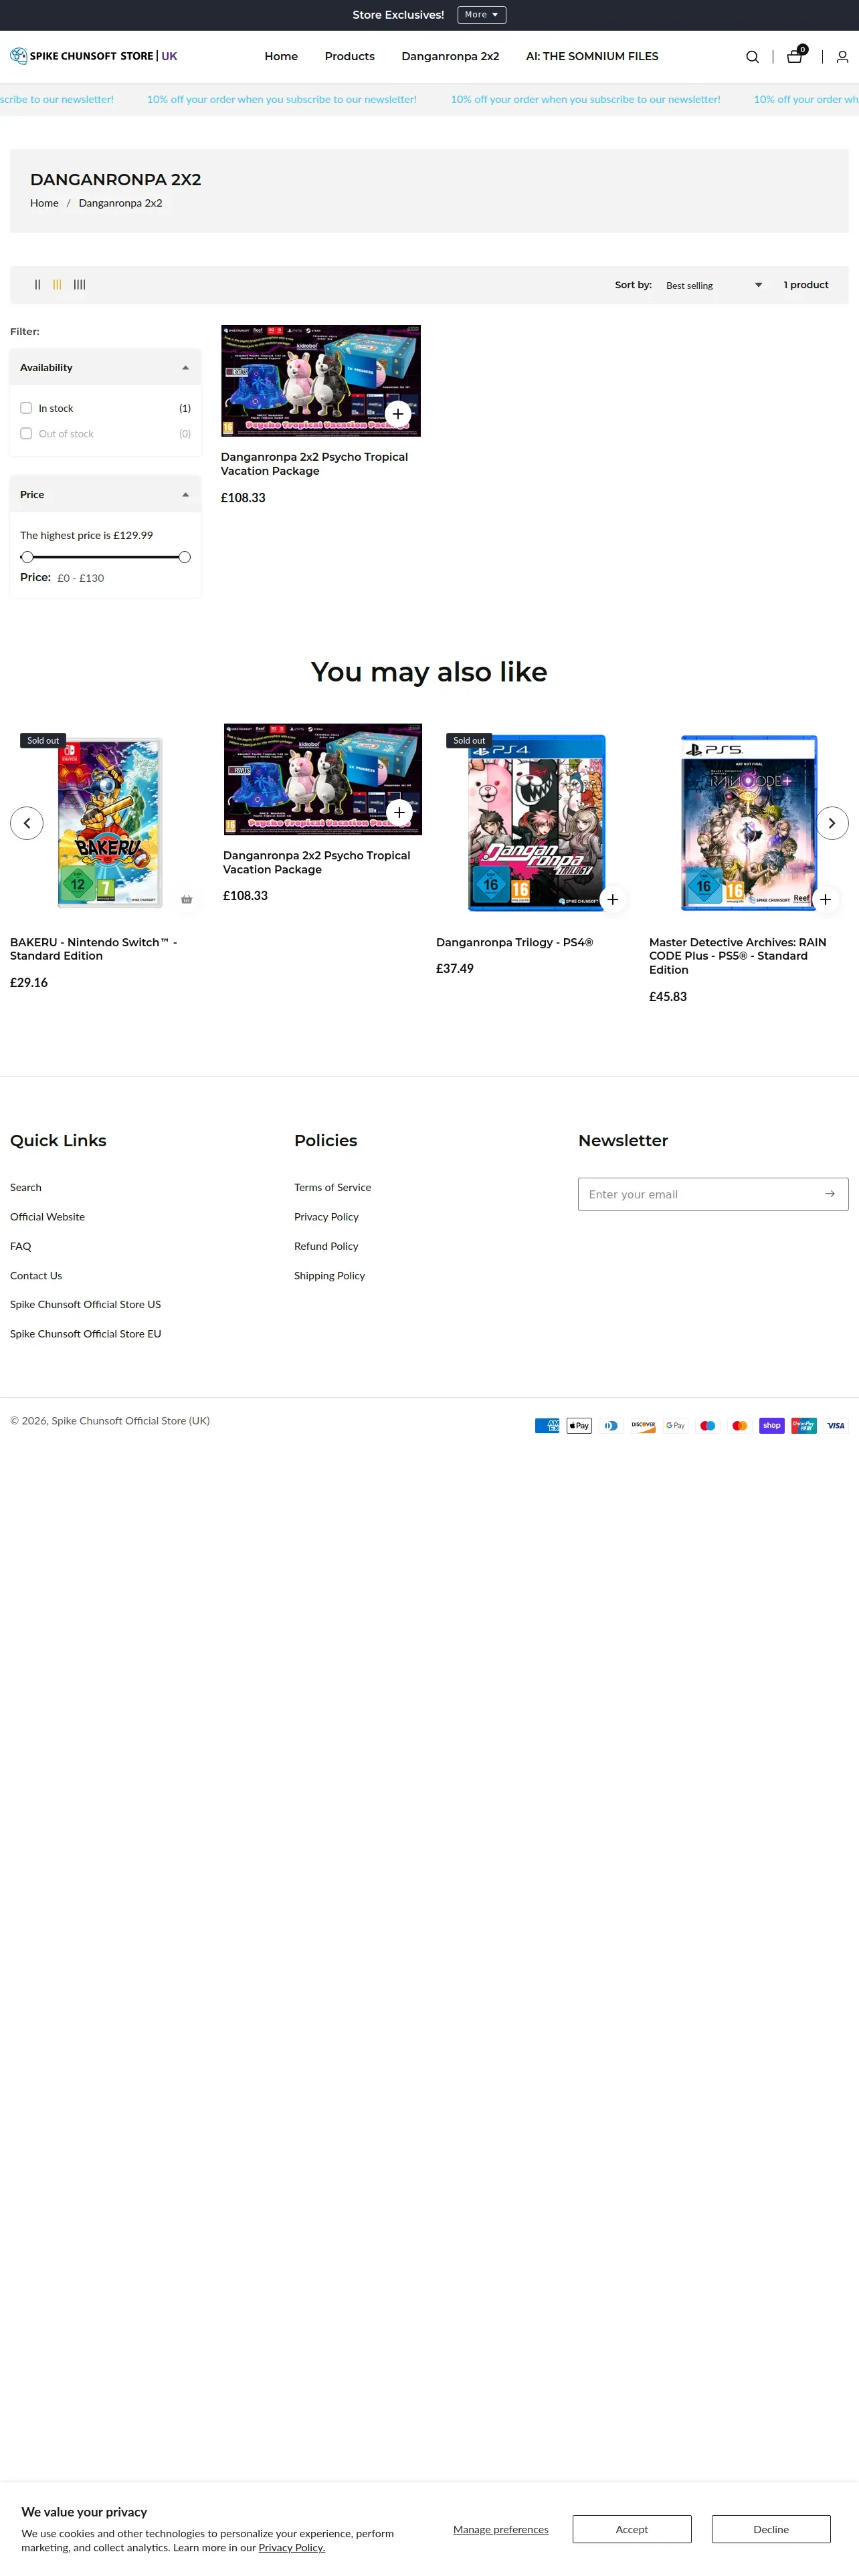Click the '© 2026, Spike Chunsoft Official Store (UK)' text
Viewport: 859px width, 2576px height.
pyautogui.click(x=110, y=1420)
